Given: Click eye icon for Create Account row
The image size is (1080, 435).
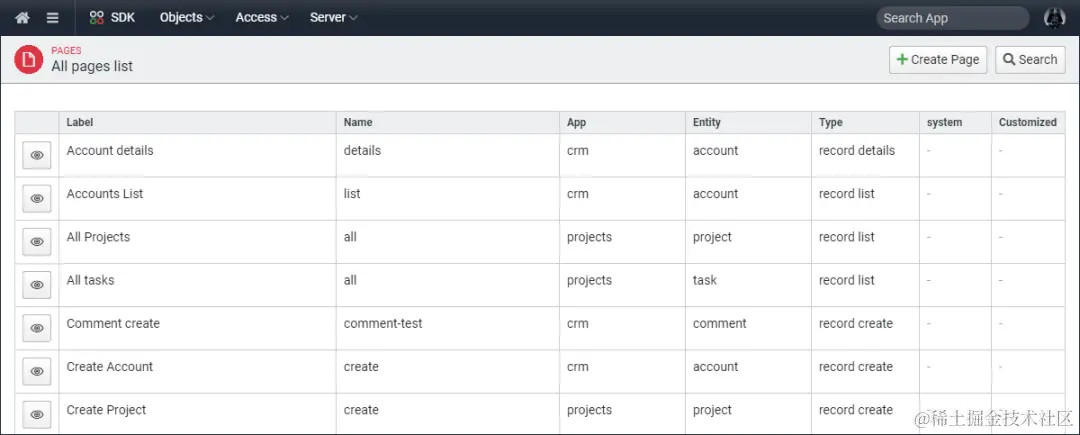Looking at the screenshot, I should [x=37, y=371].
